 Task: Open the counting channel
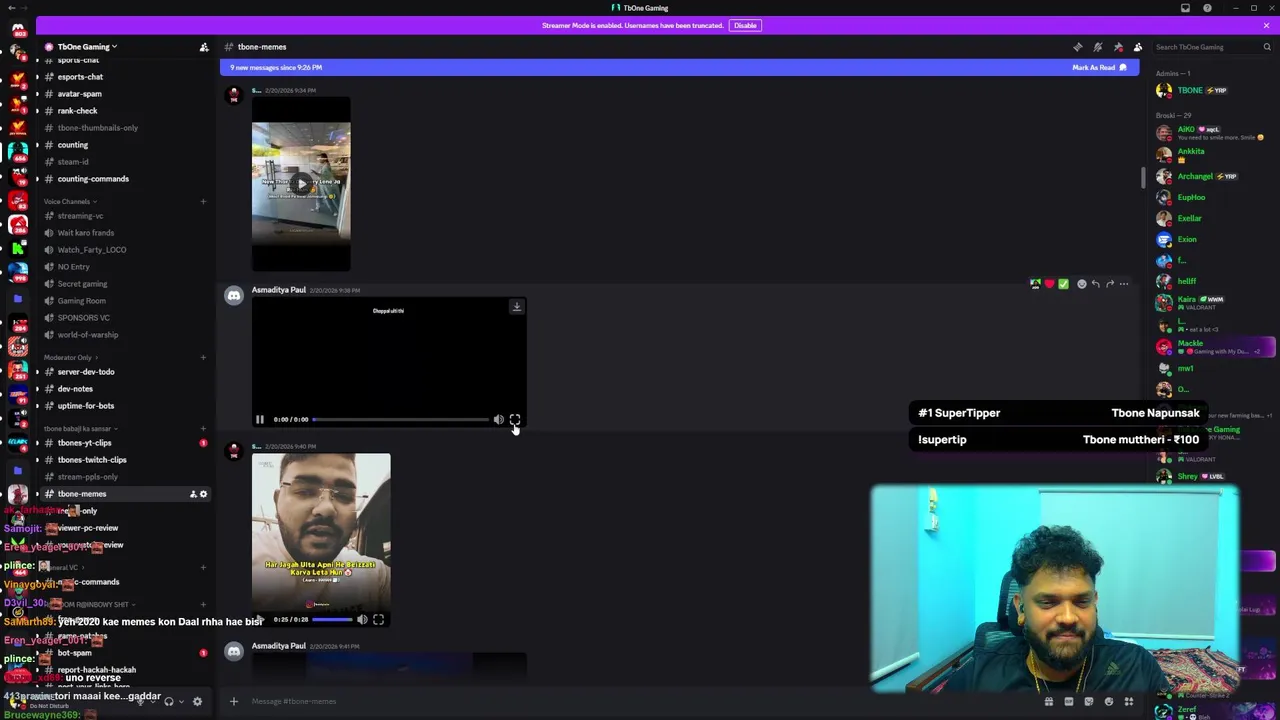[72, 145]
